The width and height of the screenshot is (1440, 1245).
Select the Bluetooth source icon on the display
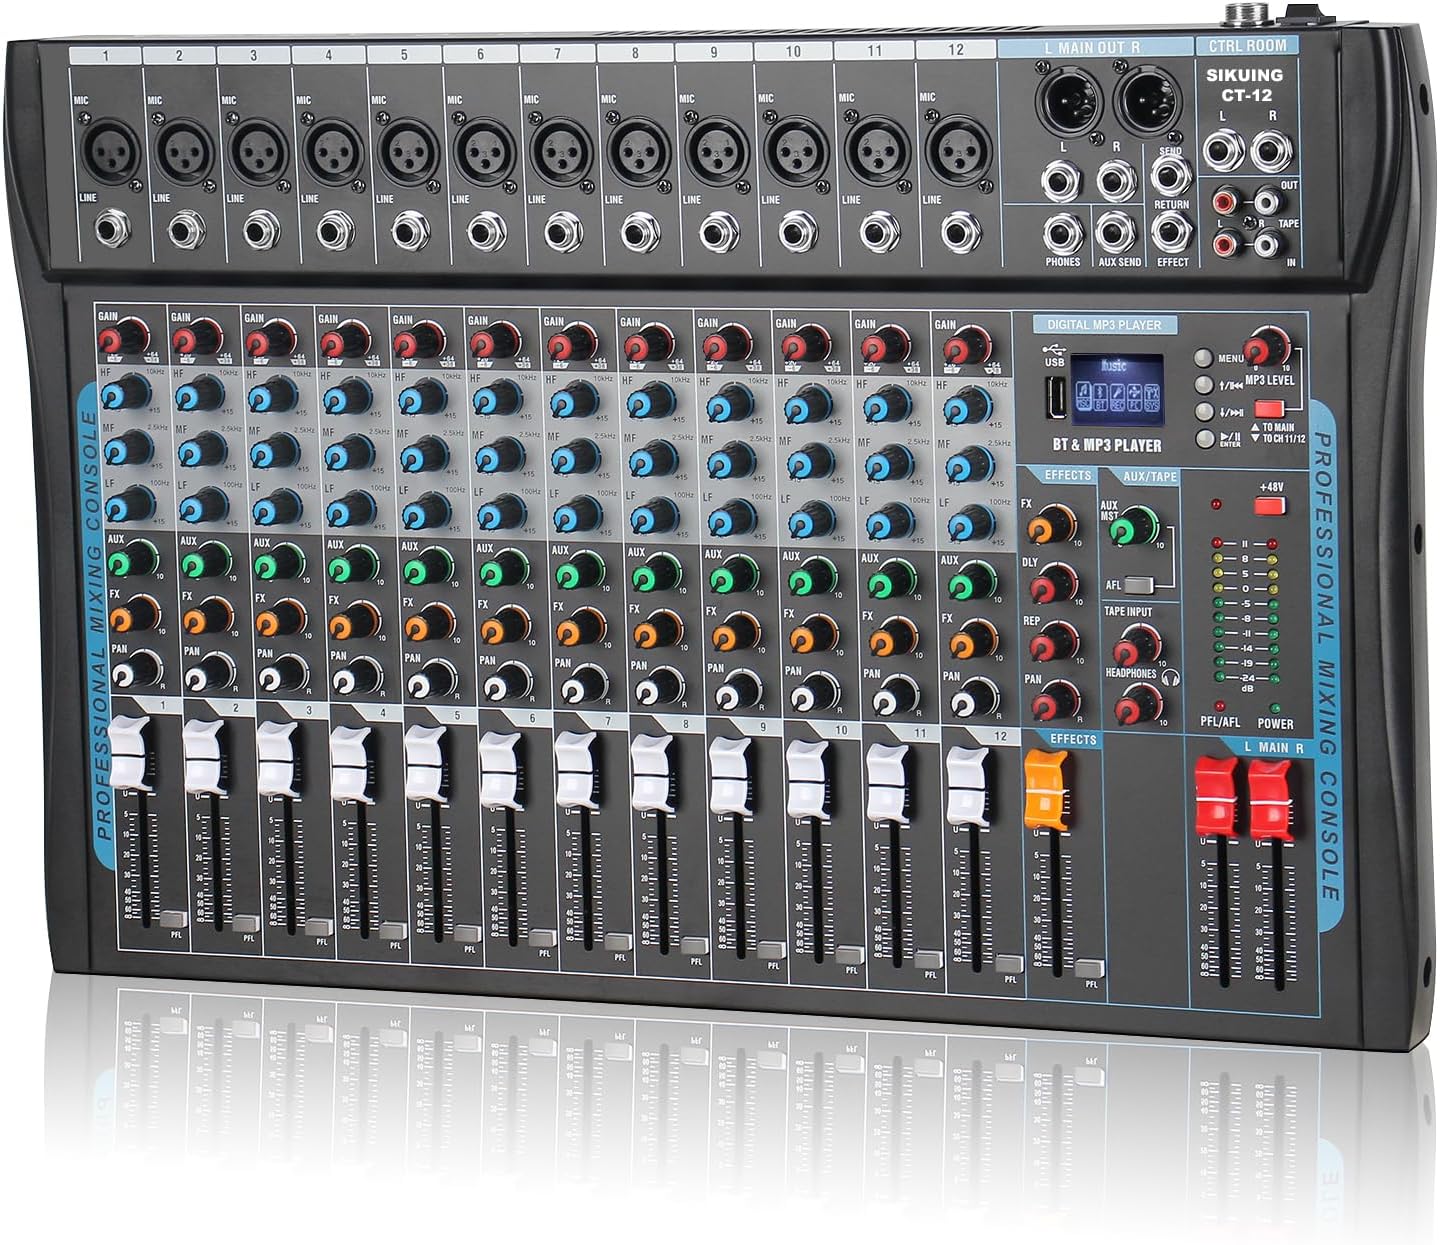(1101, 397)
